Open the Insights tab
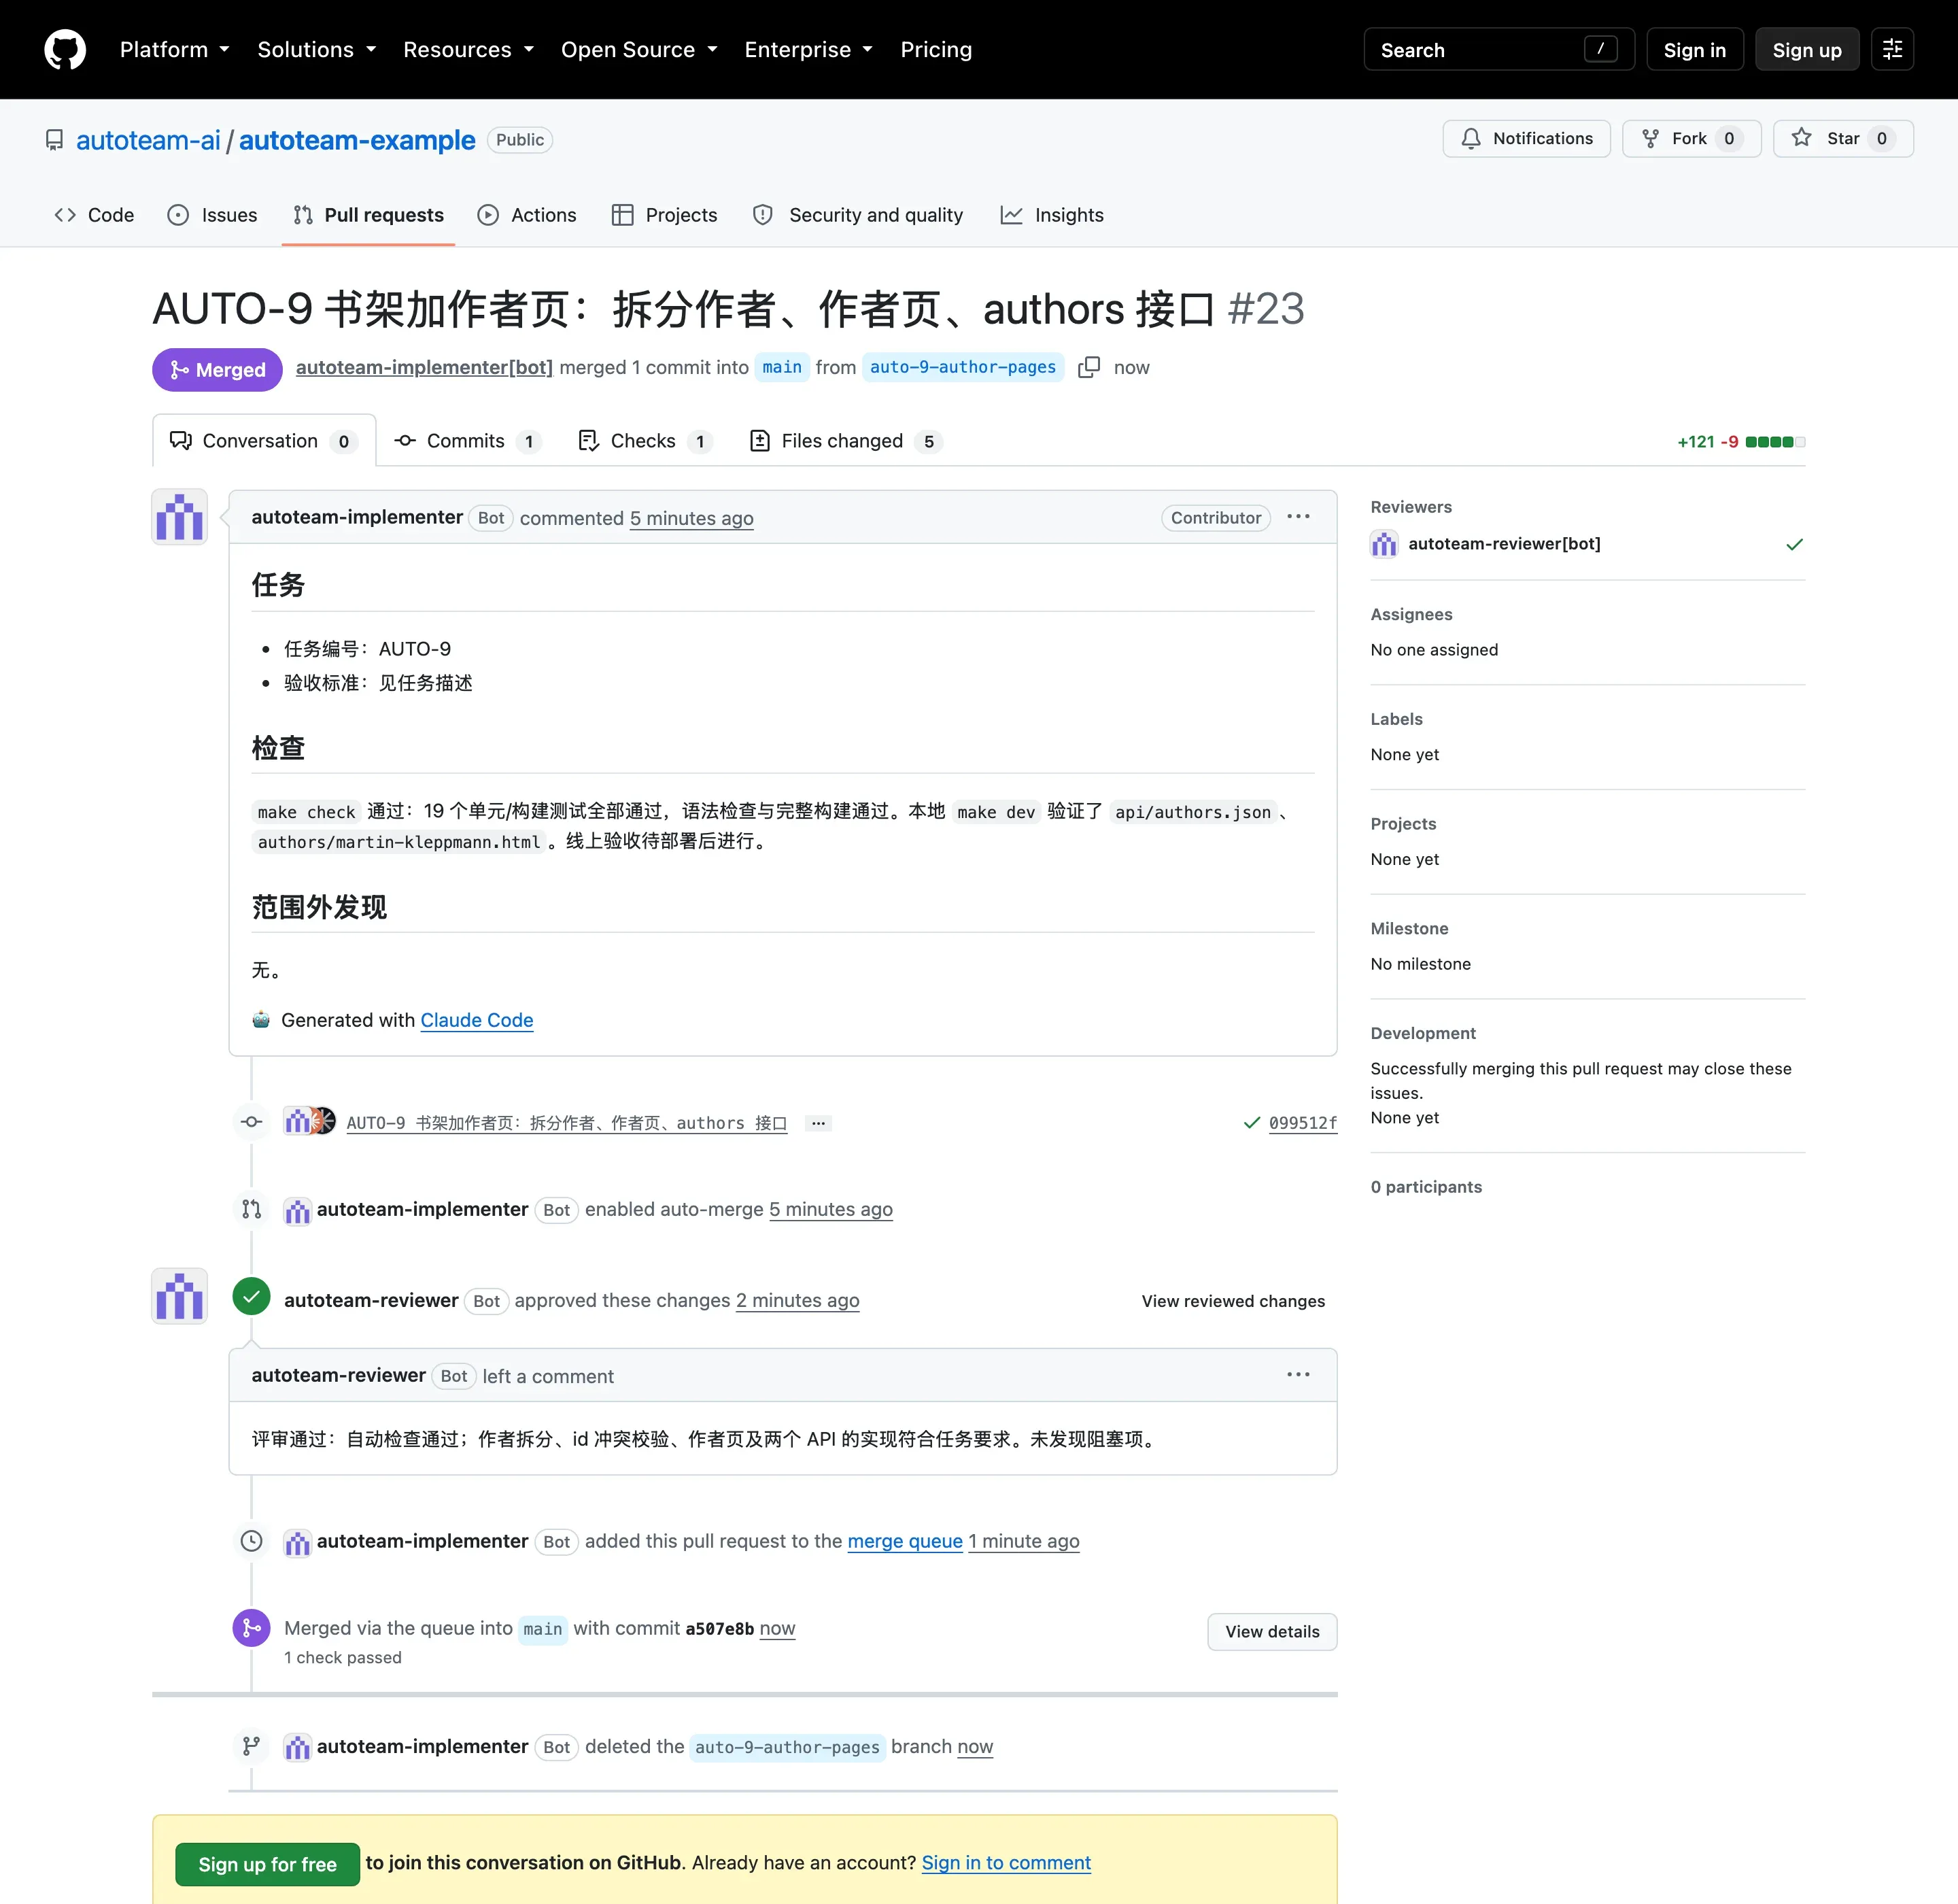The width and height of the screenshot is (1958, 1904). coord(1052,215)
